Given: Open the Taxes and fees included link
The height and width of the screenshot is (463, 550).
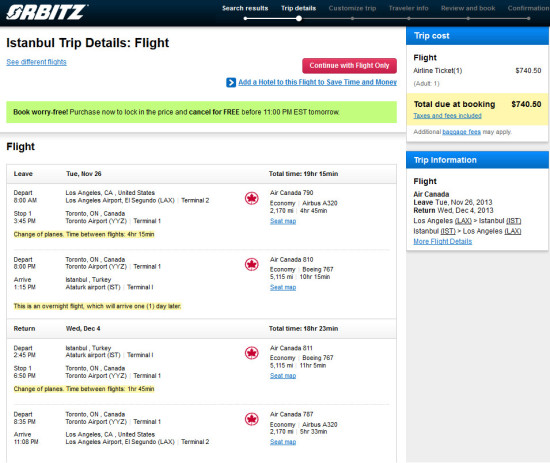Looking at the screenshot, I should pyautogui.click(x=447, y=116).
